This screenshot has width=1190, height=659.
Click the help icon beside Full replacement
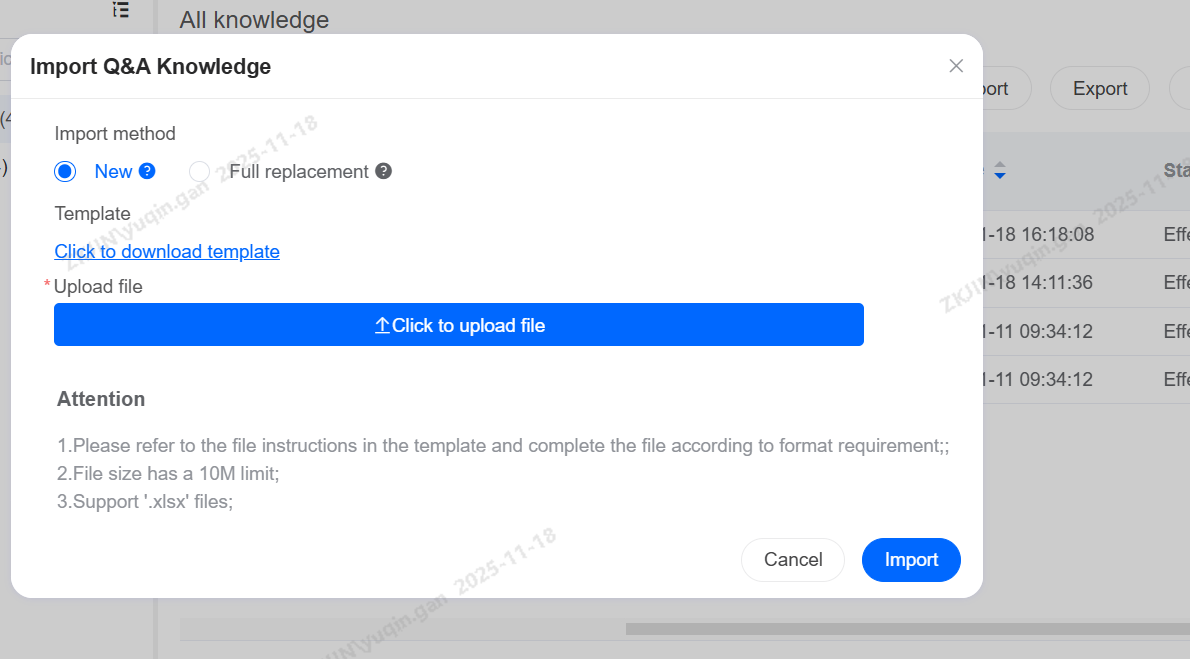383,171
